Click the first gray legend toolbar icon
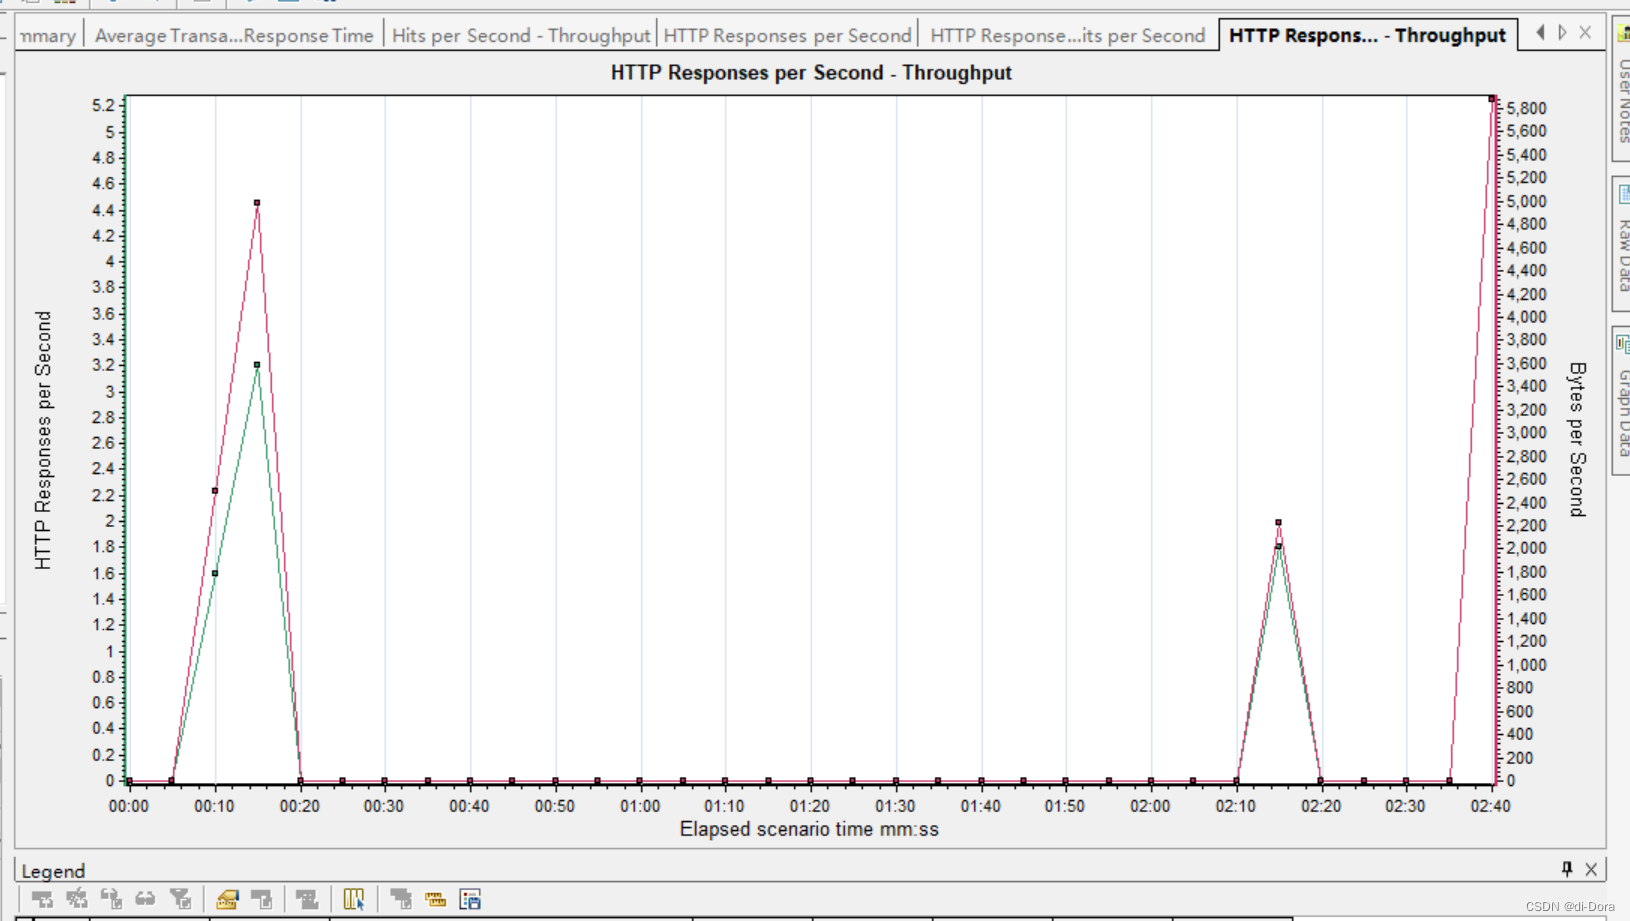The image size is (1630, 921). [42, 899]
